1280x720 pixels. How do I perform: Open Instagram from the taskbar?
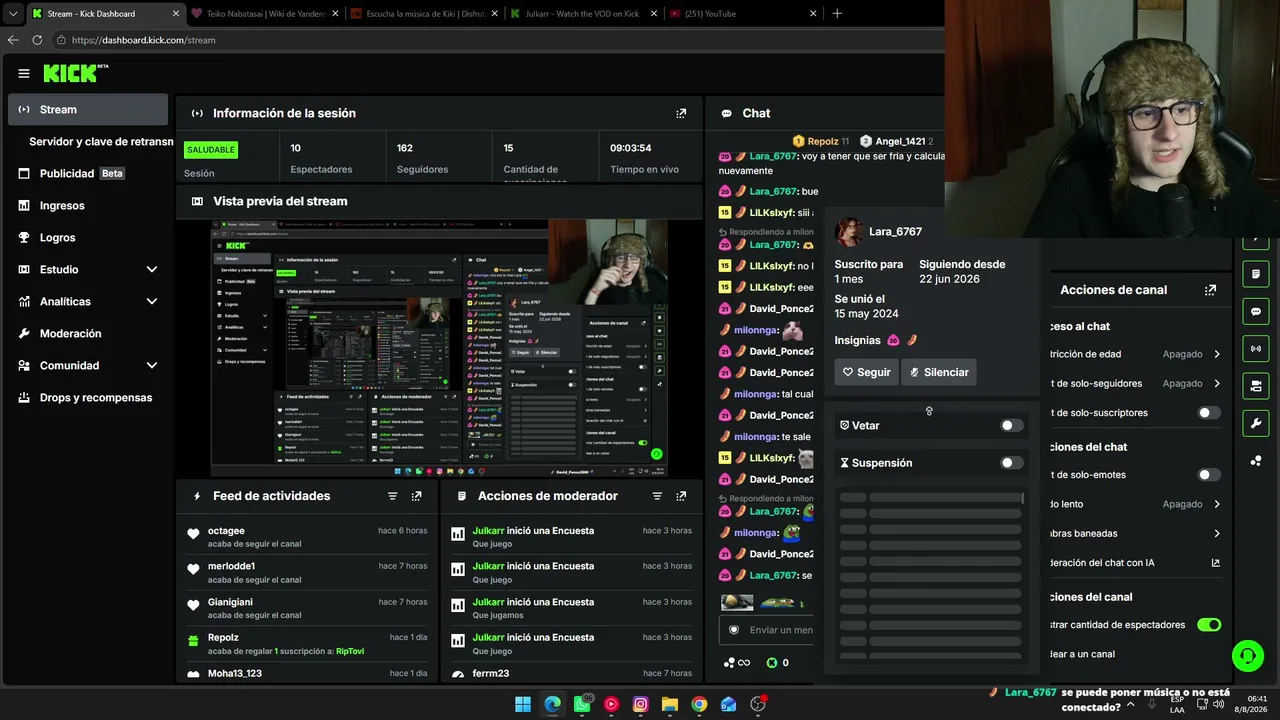coord(641,704)
